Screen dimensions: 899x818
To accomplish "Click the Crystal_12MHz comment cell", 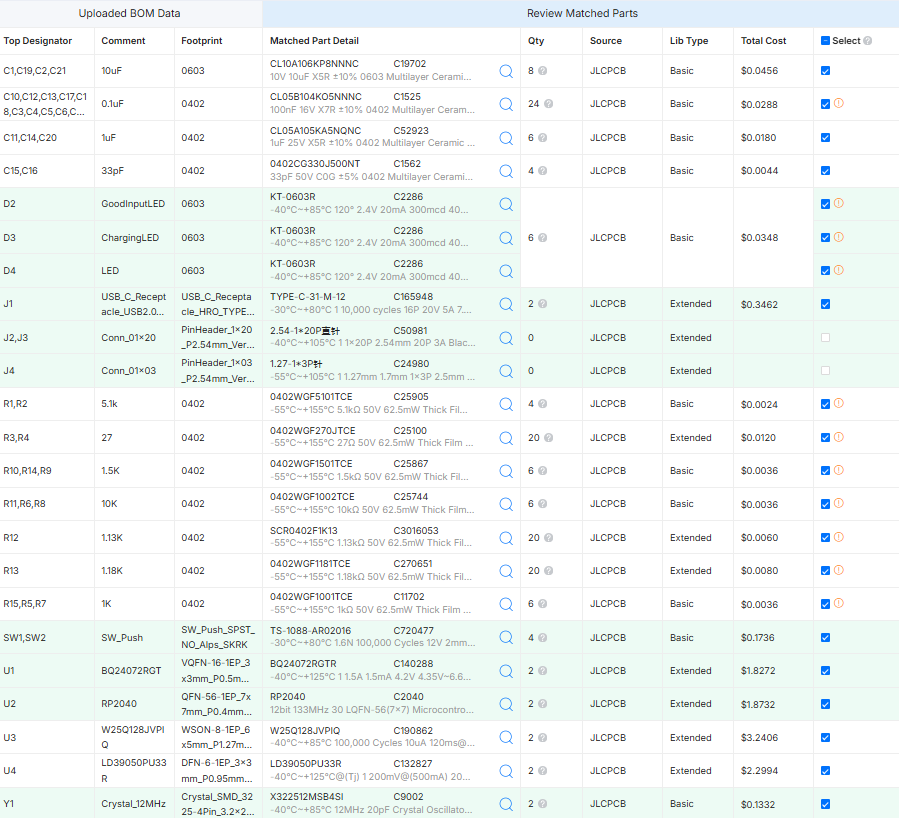I will coord(133,804).
